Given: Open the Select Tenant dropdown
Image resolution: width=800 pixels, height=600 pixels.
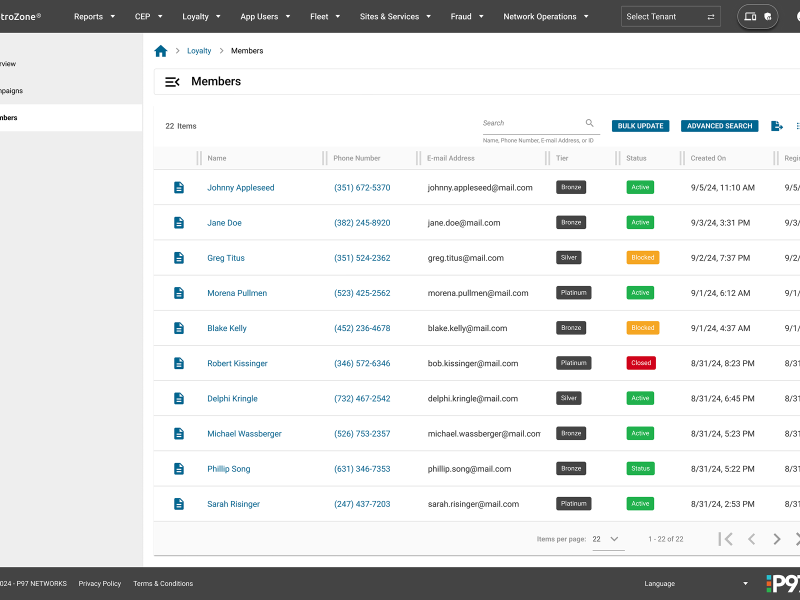Looking at the screenshot, I should 665,16.
